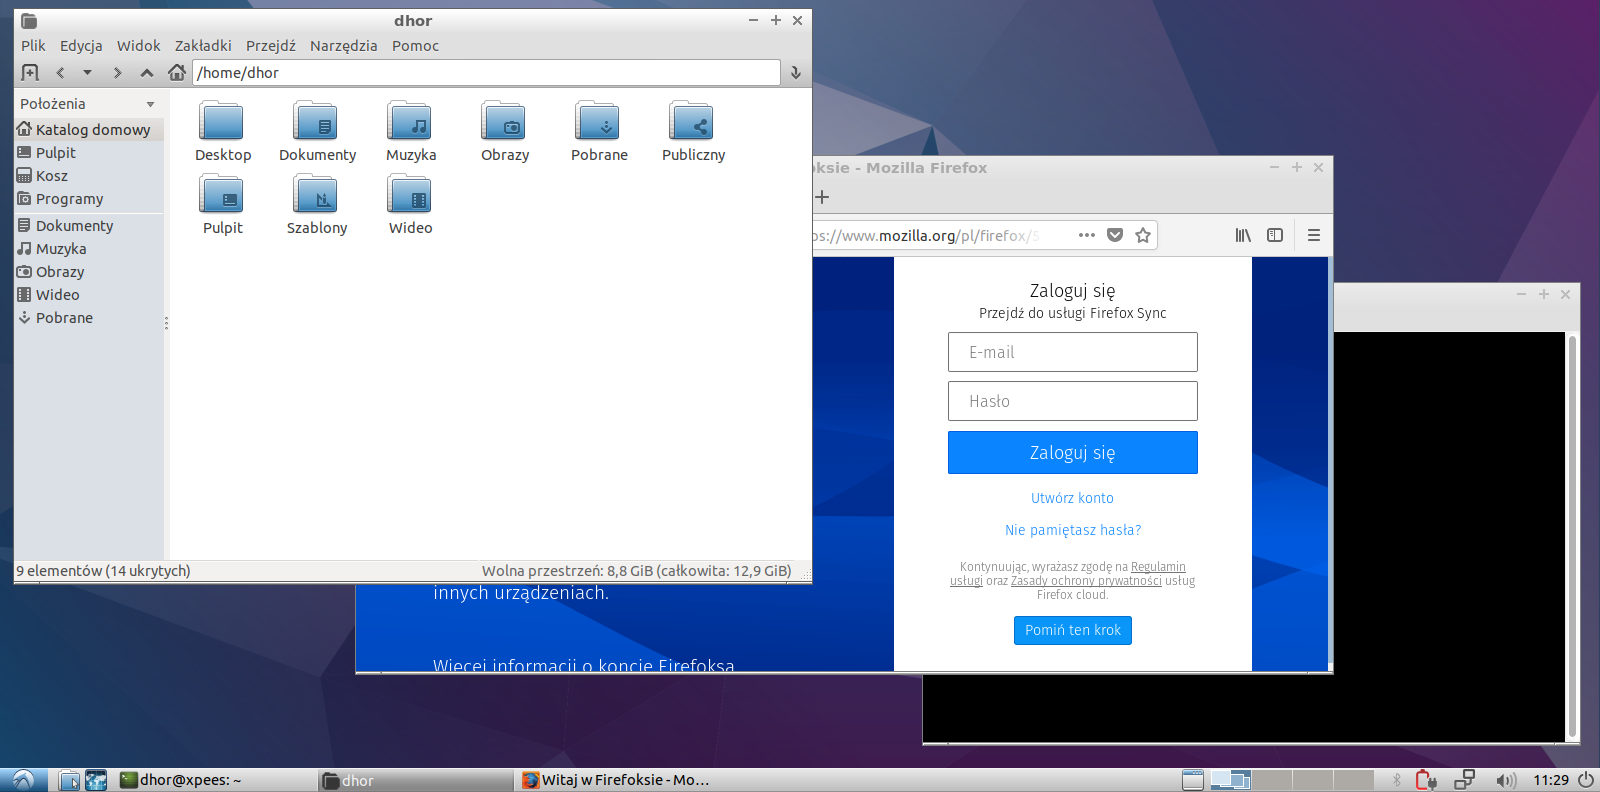
Task: Open Kosz in the sidebar
Action: click(89, 176)
